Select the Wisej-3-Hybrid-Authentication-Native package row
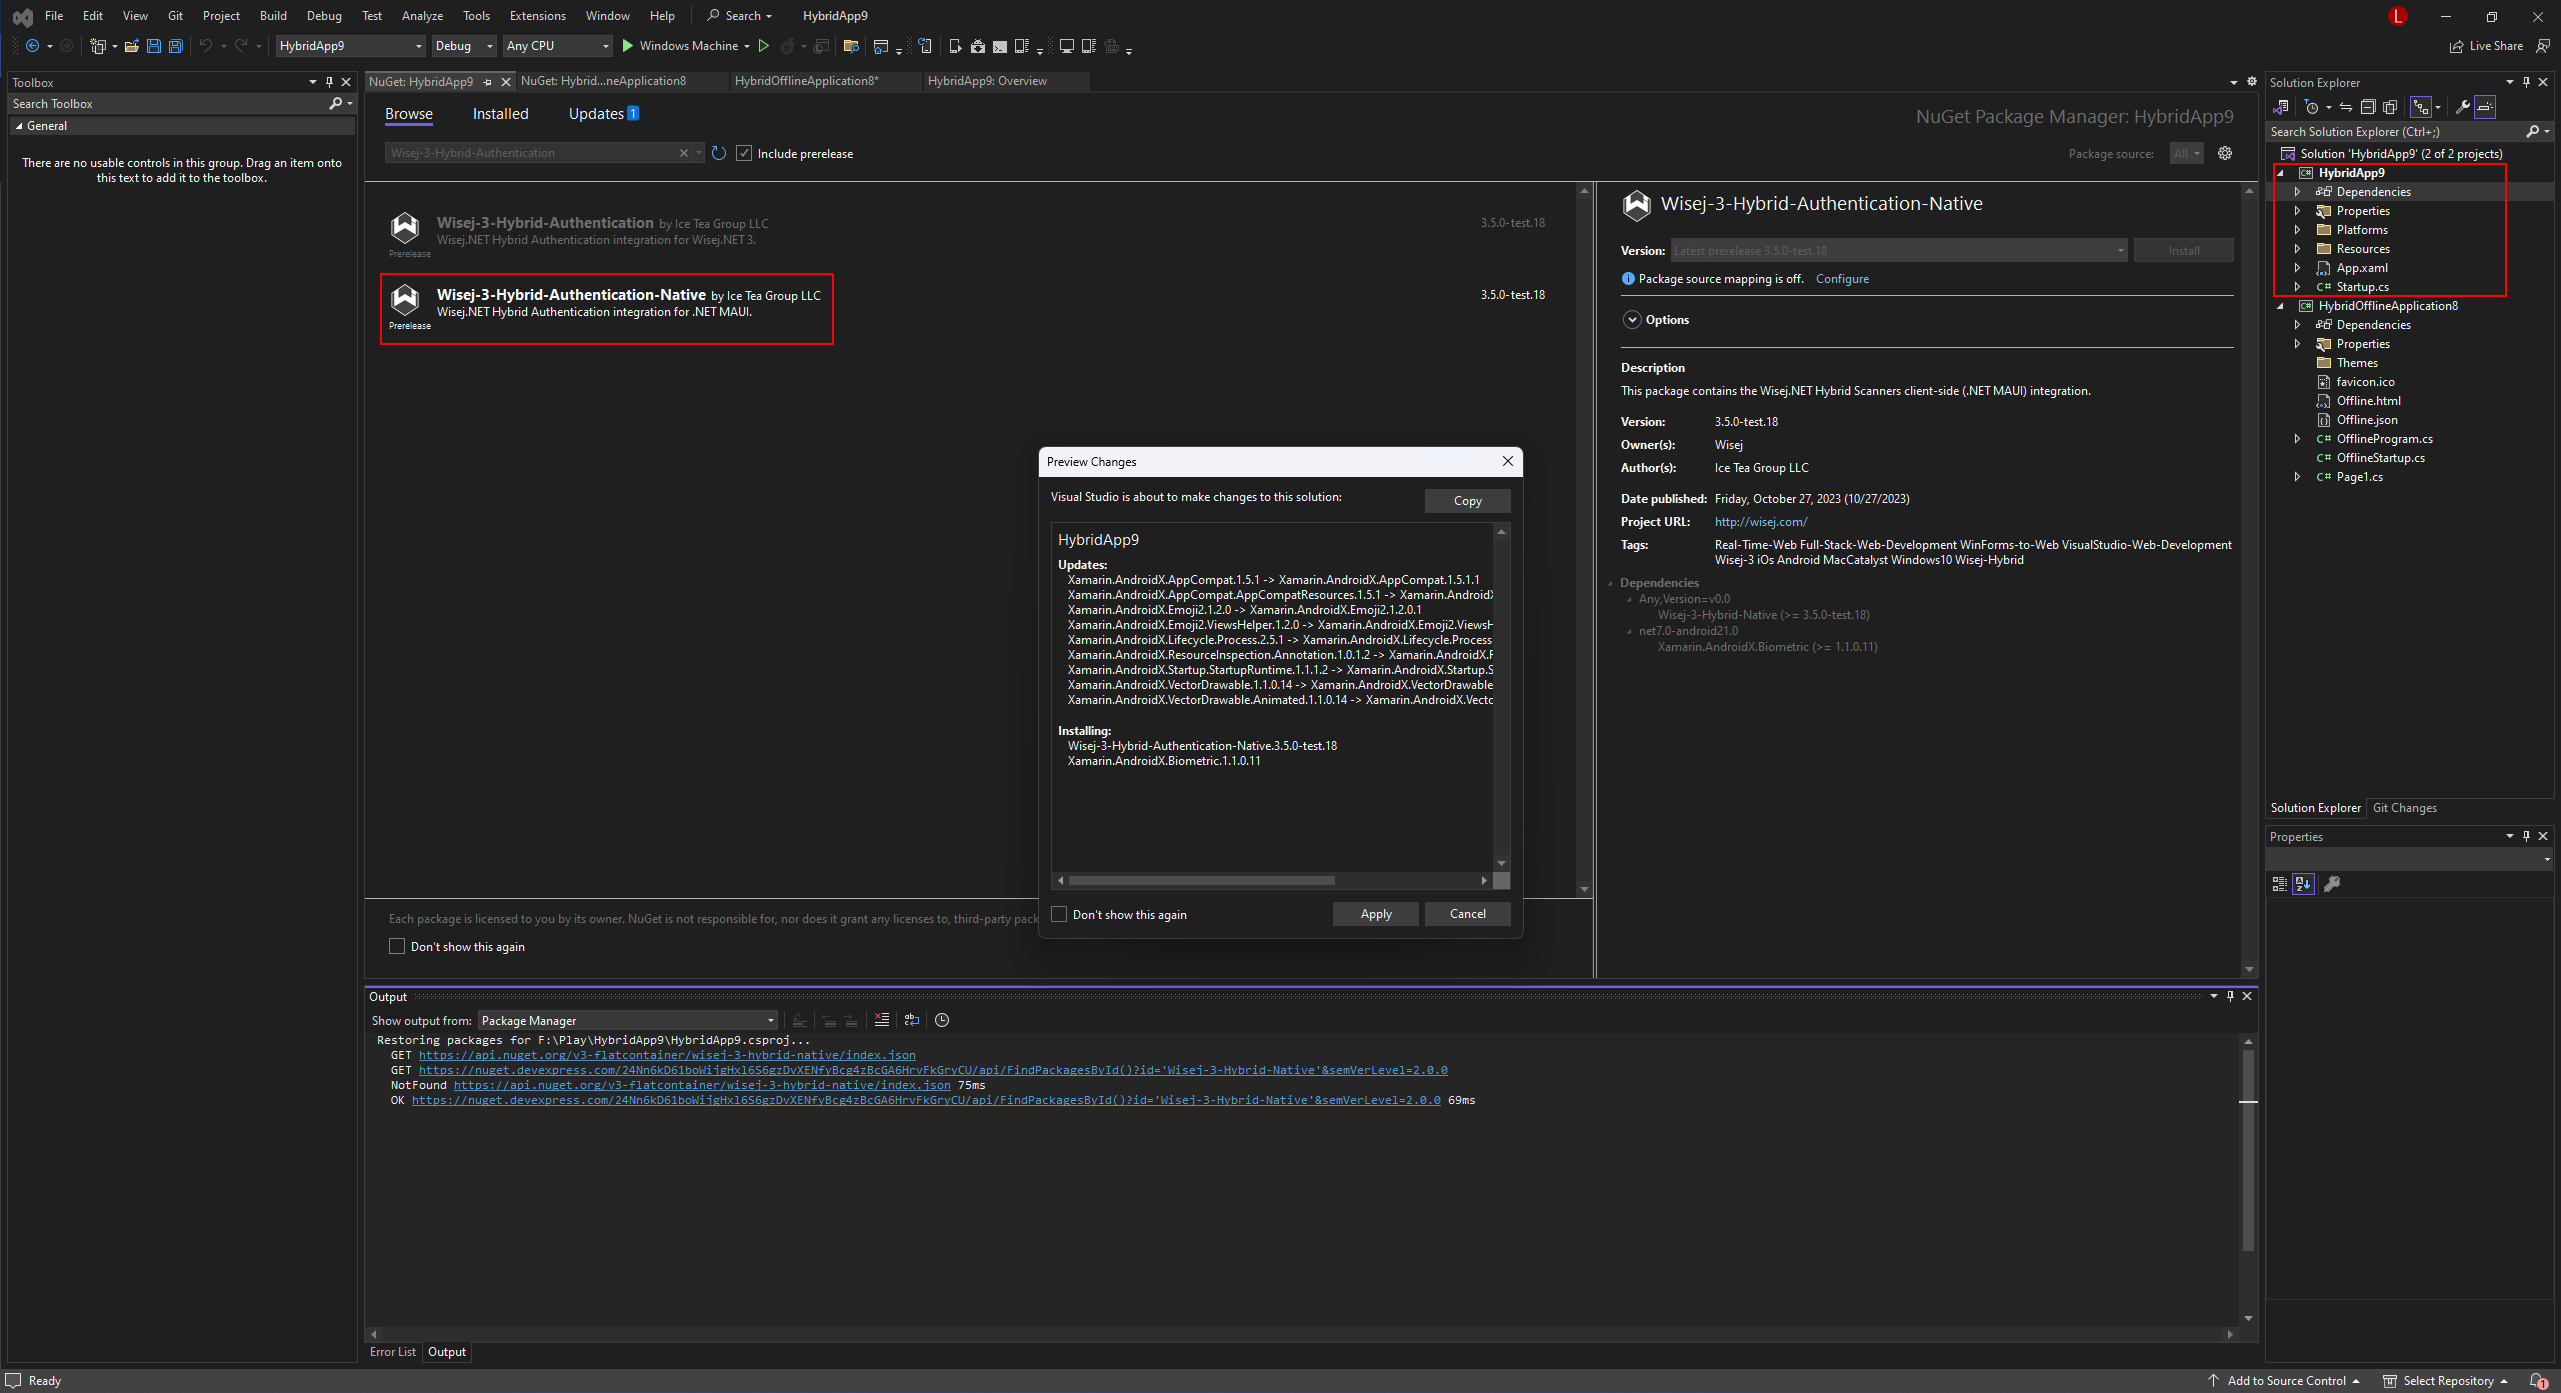Viewport: 2561px width, 1393px height. point(607,309)
